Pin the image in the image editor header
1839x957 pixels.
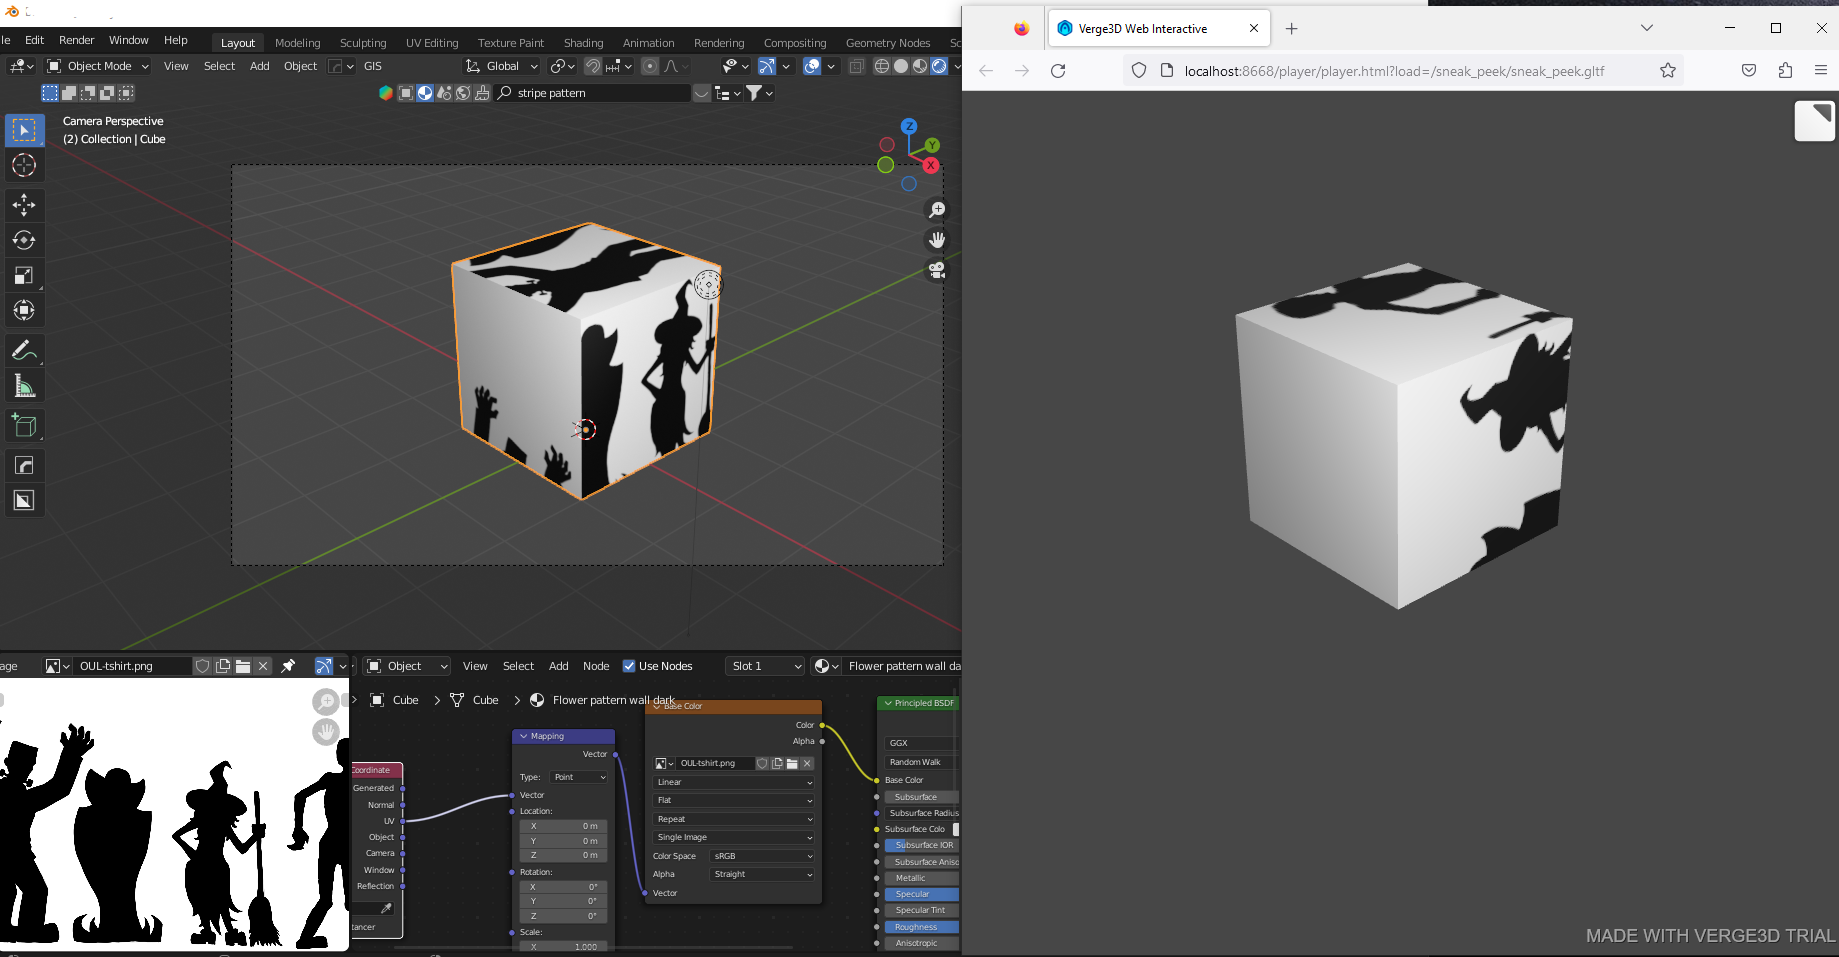tap(288, 666)
